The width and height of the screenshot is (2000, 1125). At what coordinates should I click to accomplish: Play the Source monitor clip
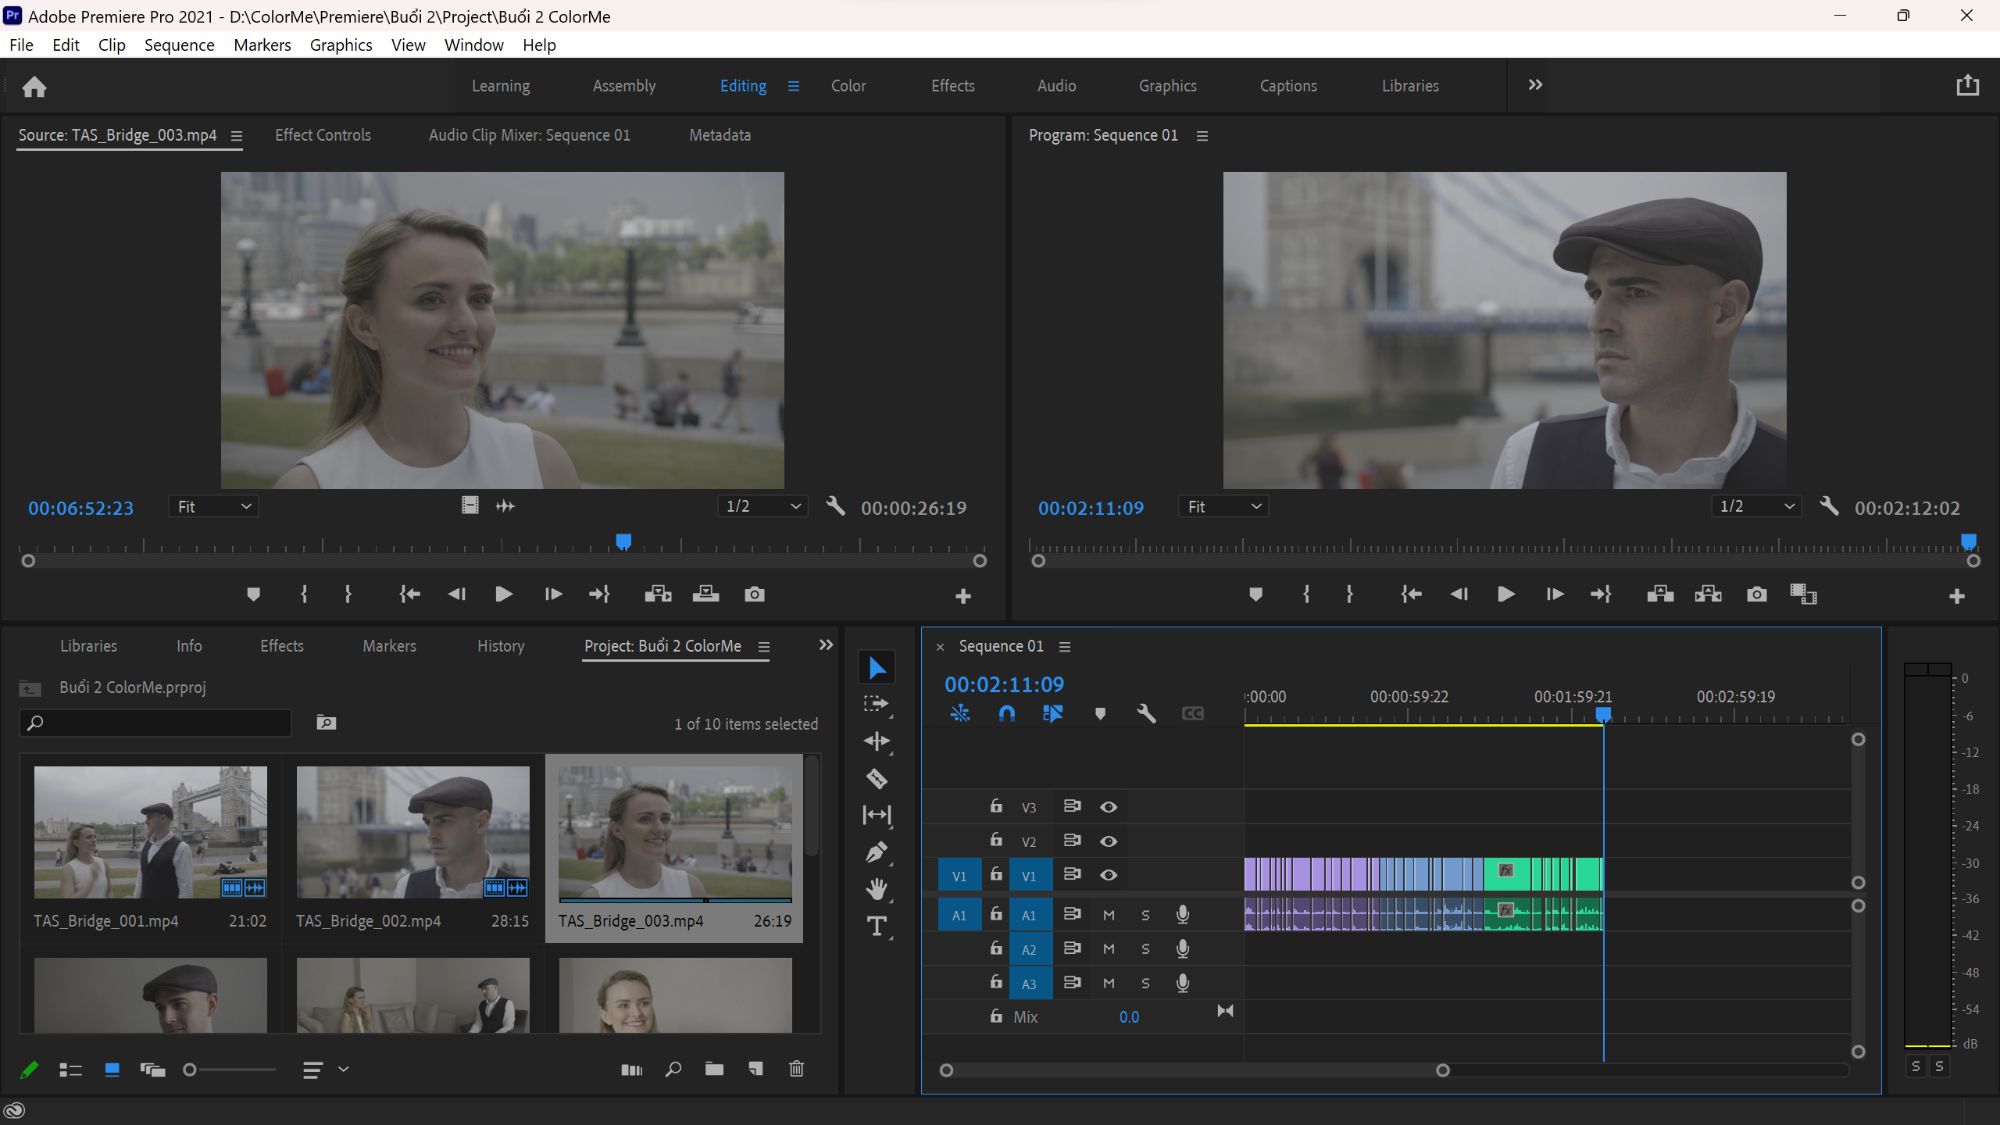(504, 594)
